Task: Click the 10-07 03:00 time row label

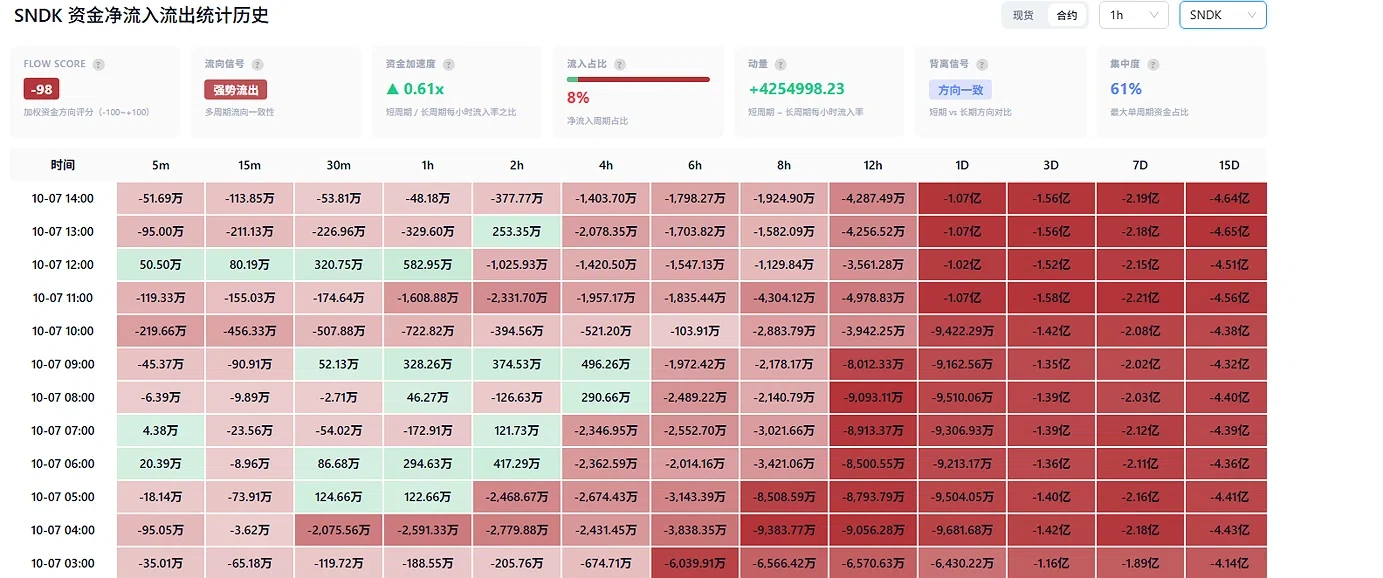Action: [63, 563]
